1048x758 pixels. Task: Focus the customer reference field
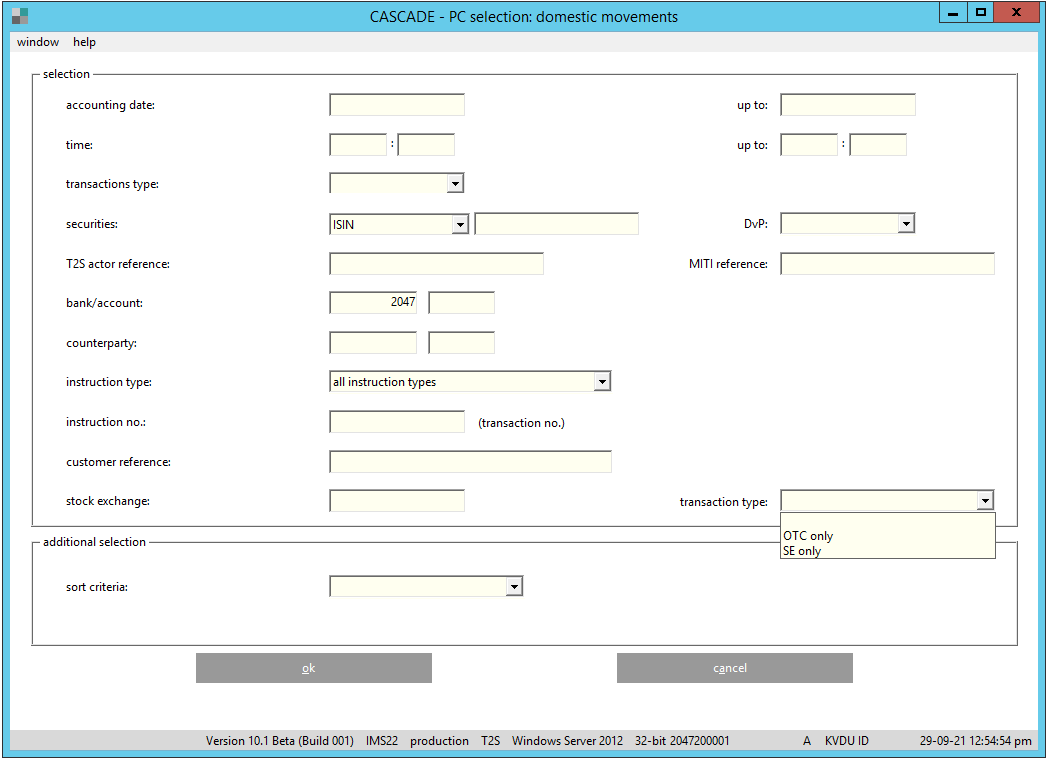[x=470, y=462]
